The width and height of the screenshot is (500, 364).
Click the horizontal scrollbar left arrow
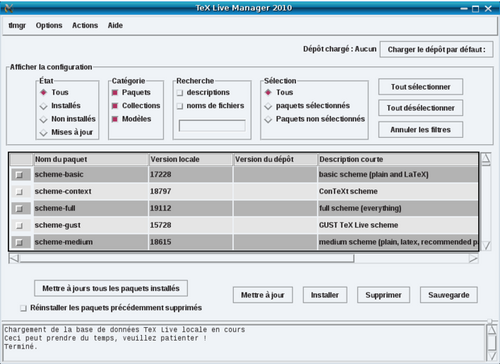pos(14,258)
